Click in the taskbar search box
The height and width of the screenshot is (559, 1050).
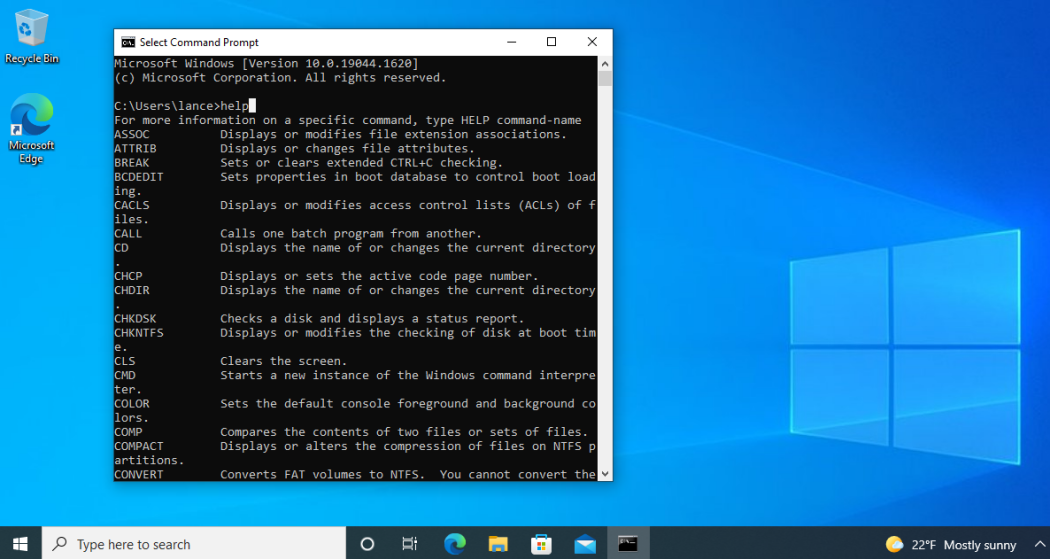point(194,544)
